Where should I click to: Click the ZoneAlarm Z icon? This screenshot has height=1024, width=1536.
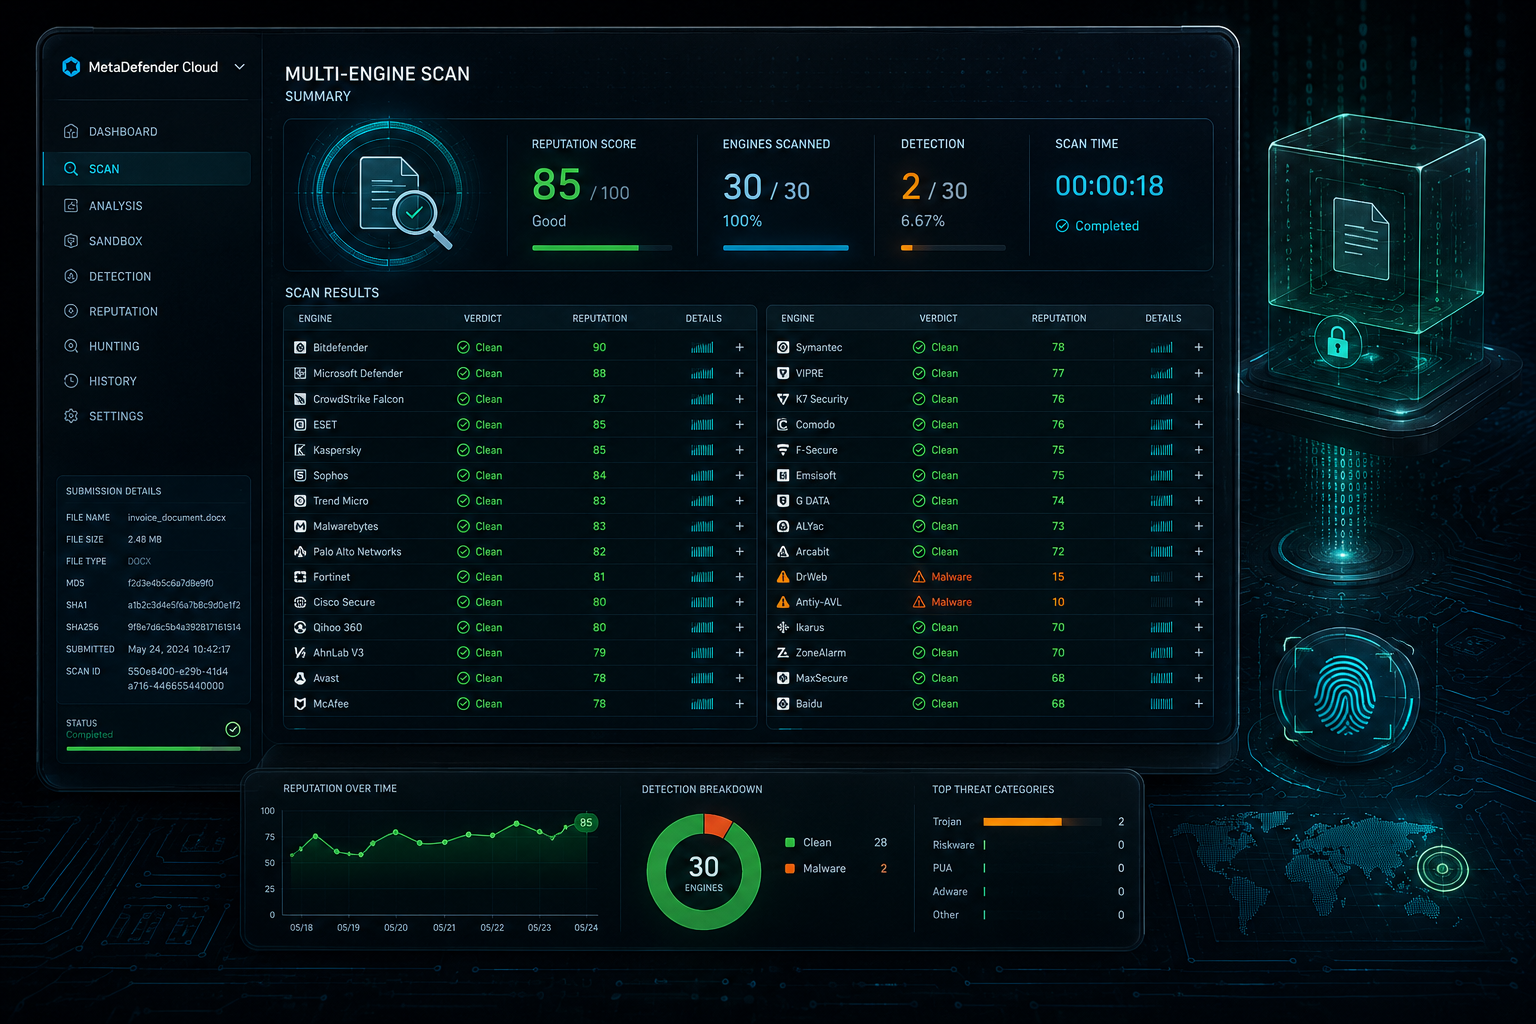[783, 653]
